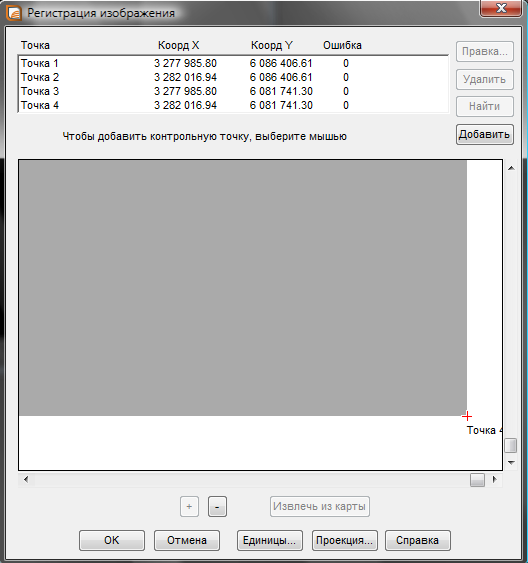Click the Добавить button
The height and width of the screenshot is (563, 528).
coord(485,135)
